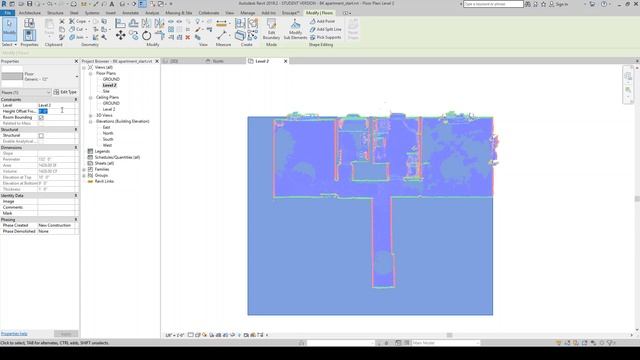The height and width of the screenshot is (360, 640).
Task: Select Schedules/Quantities in Project Browser
Action: tap(117, 157)
